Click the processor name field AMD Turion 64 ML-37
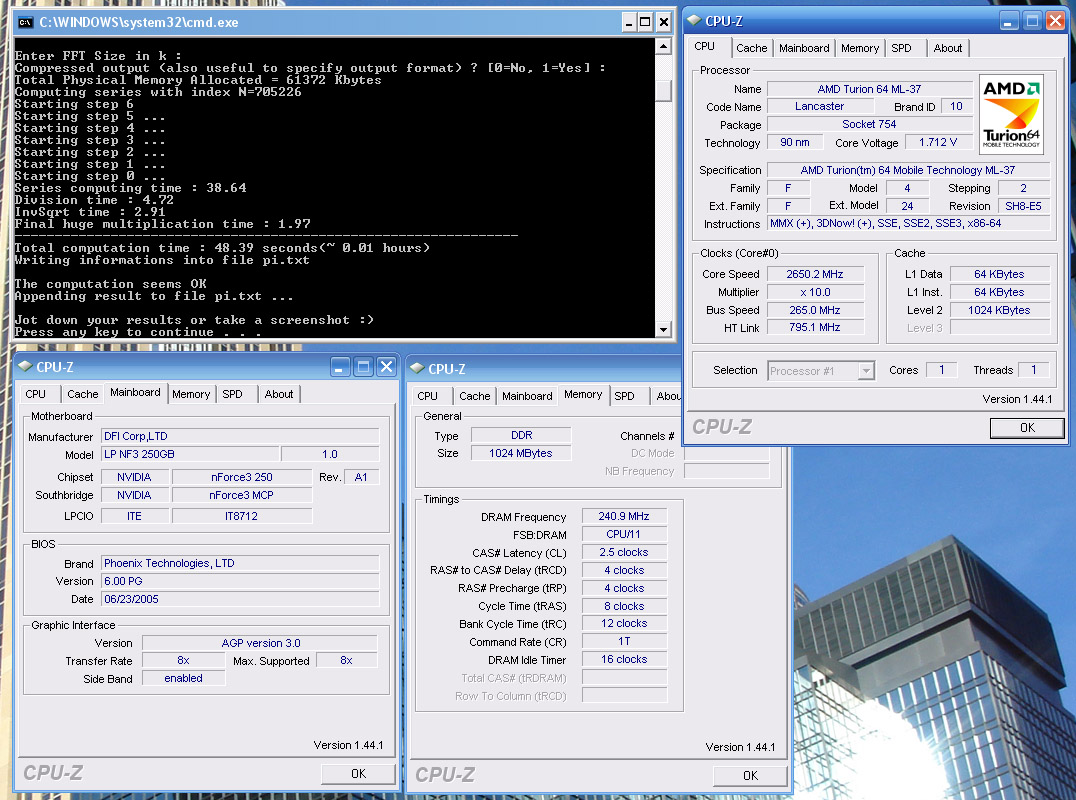This screenshot has height=800, width=1076. click(x=869, y=89)
